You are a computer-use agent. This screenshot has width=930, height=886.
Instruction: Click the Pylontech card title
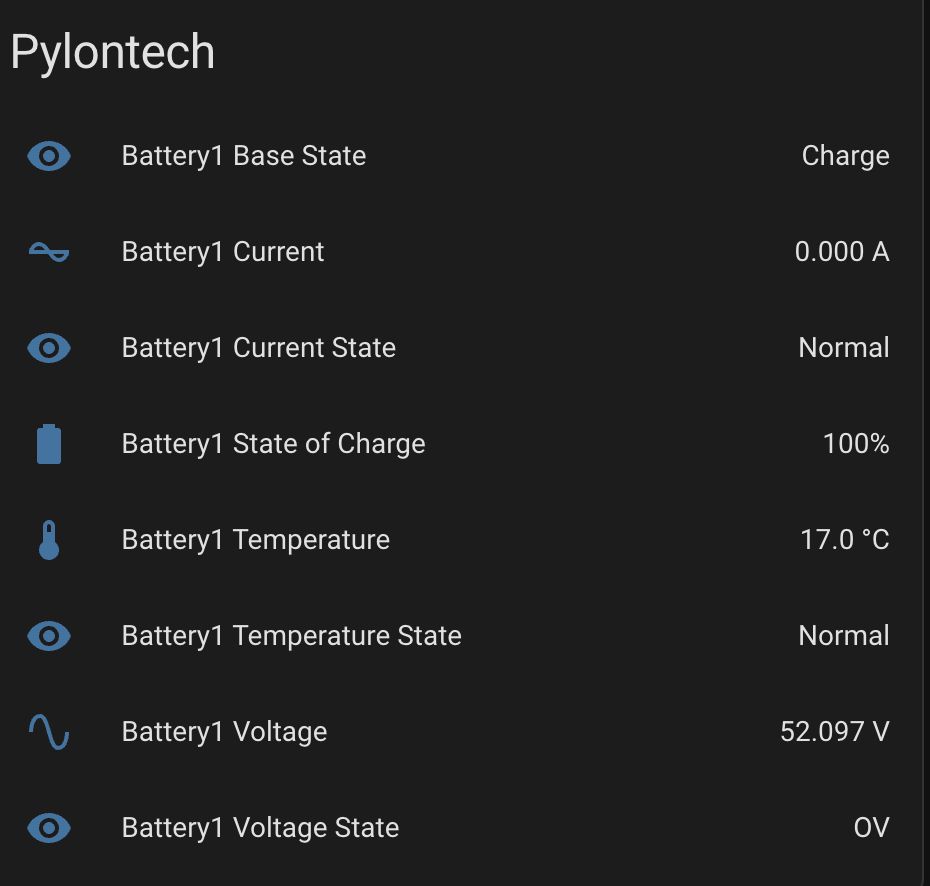click(x=112, y=52)
